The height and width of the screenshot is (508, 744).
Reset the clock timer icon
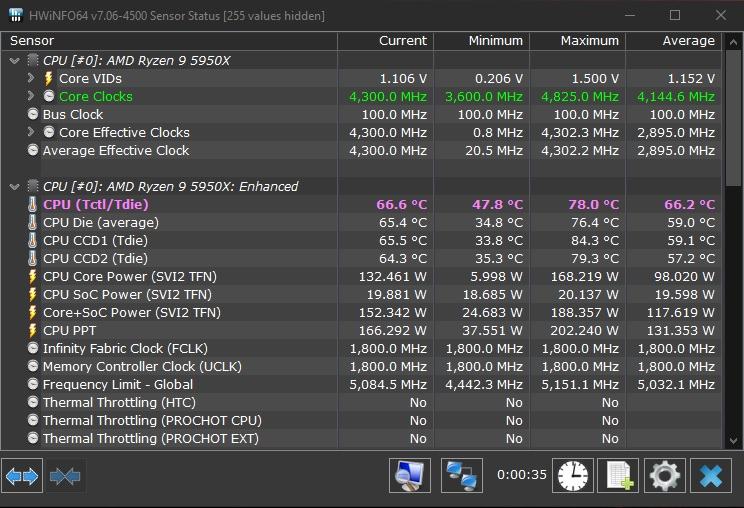573,475
